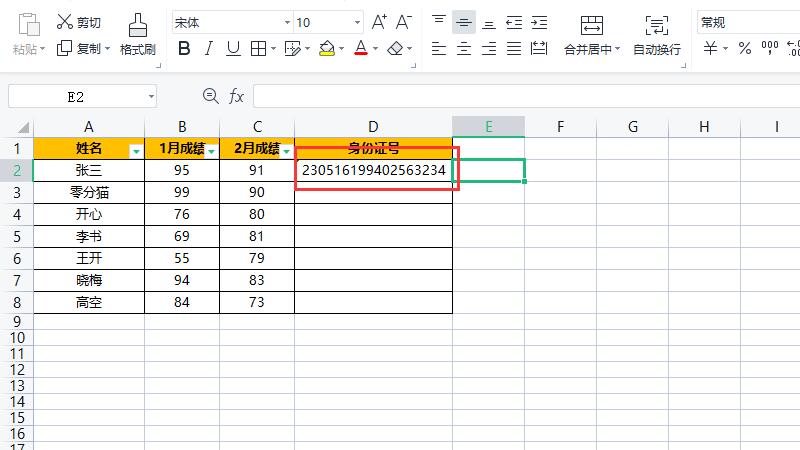Open the Name Box dropdown showing E2
Viewport: 800px width, 450px height.
click(151, 96)
